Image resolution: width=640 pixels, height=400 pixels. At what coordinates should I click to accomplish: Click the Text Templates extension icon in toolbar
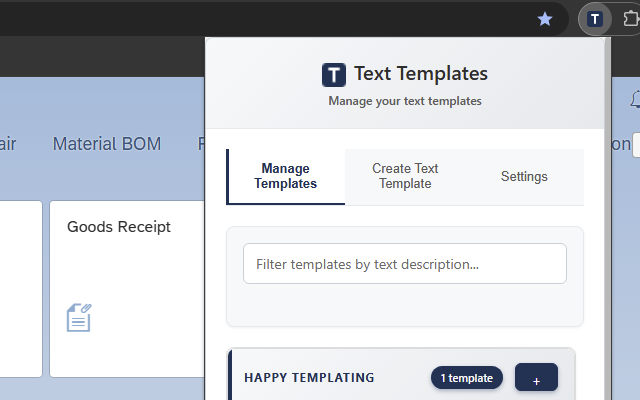[595, 19]
